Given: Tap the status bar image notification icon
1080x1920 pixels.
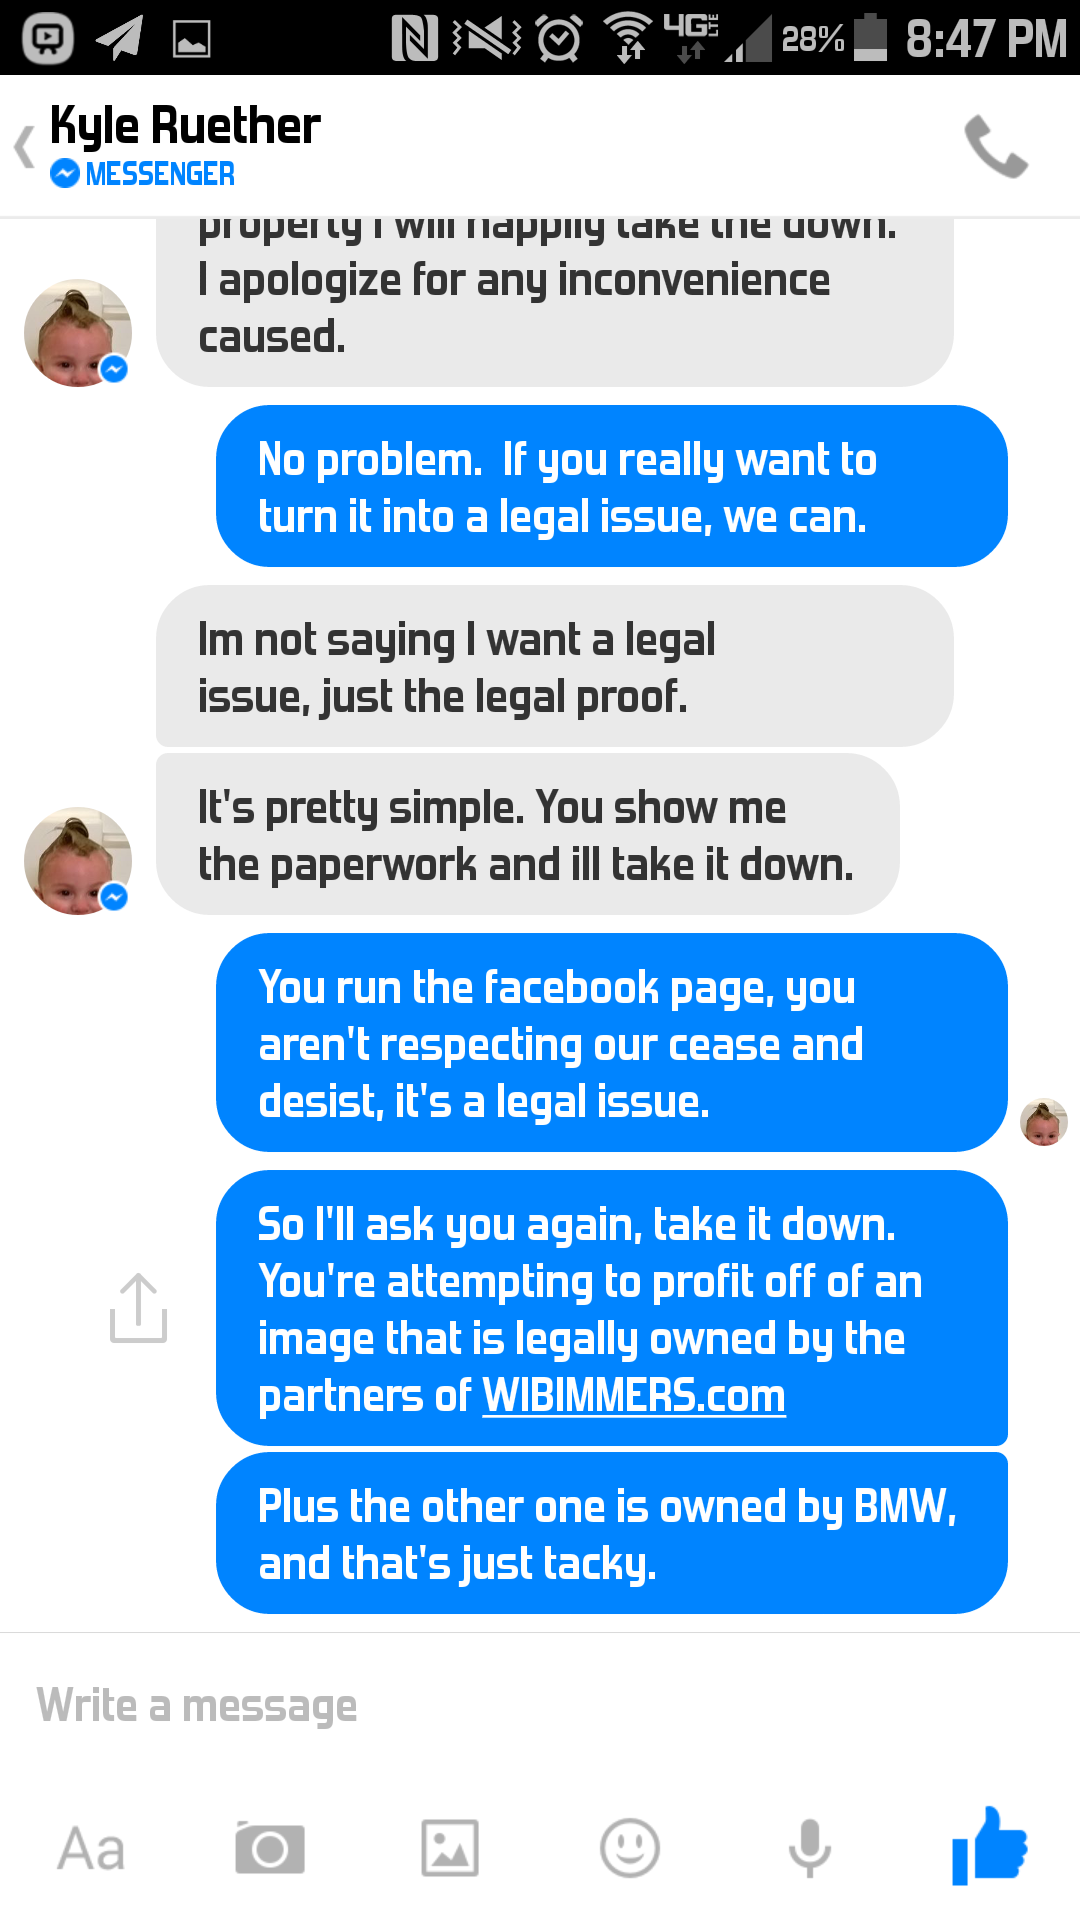Looking at the screenshot, I should tap(191, 39).
